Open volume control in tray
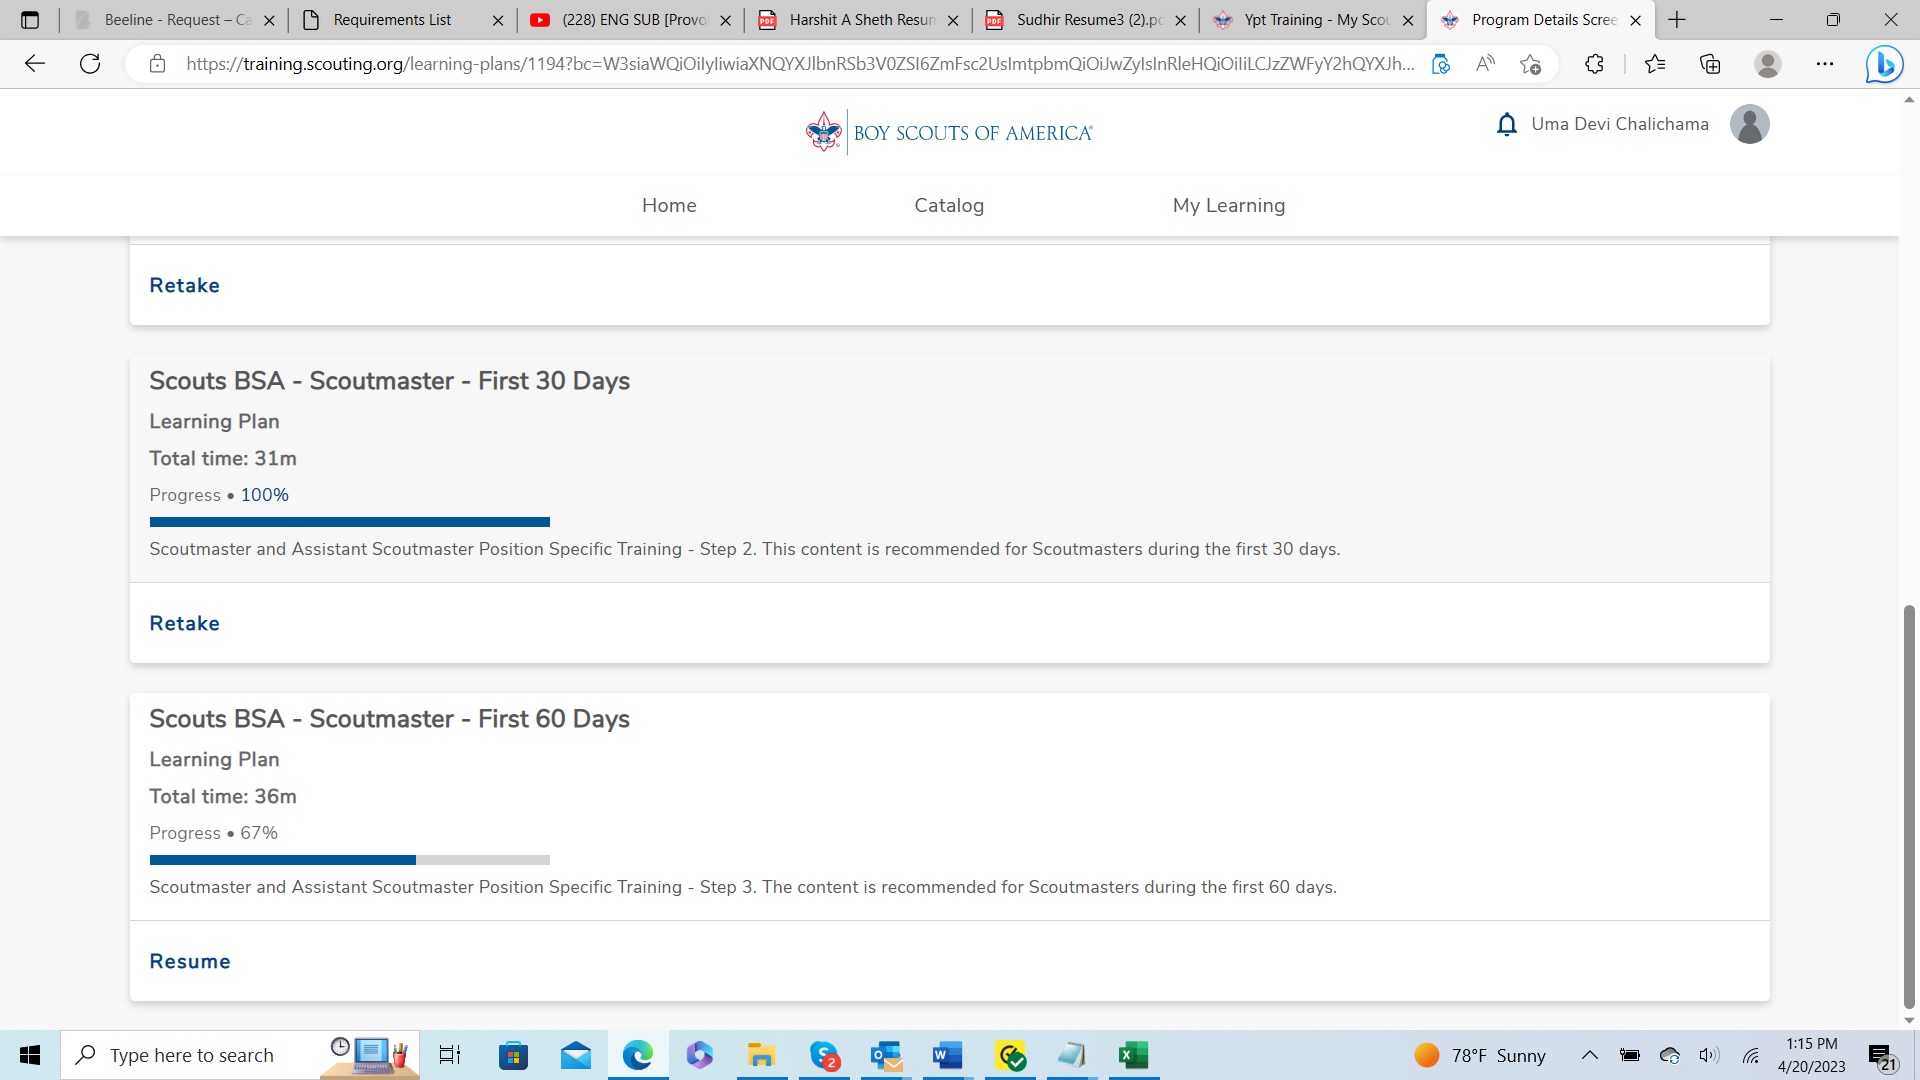The height and width of the screenshot is (1080, 1920). pyautogui.click(x=1709, y=1055)
